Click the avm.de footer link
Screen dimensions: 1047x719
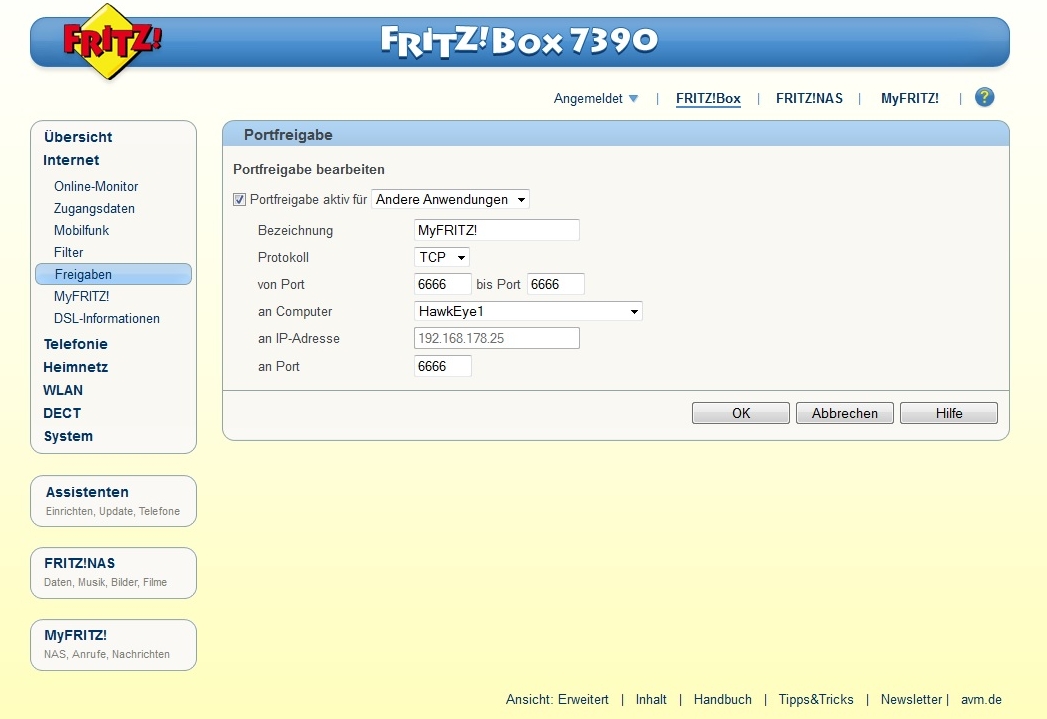pyautogui.click(x=981, y=700)
